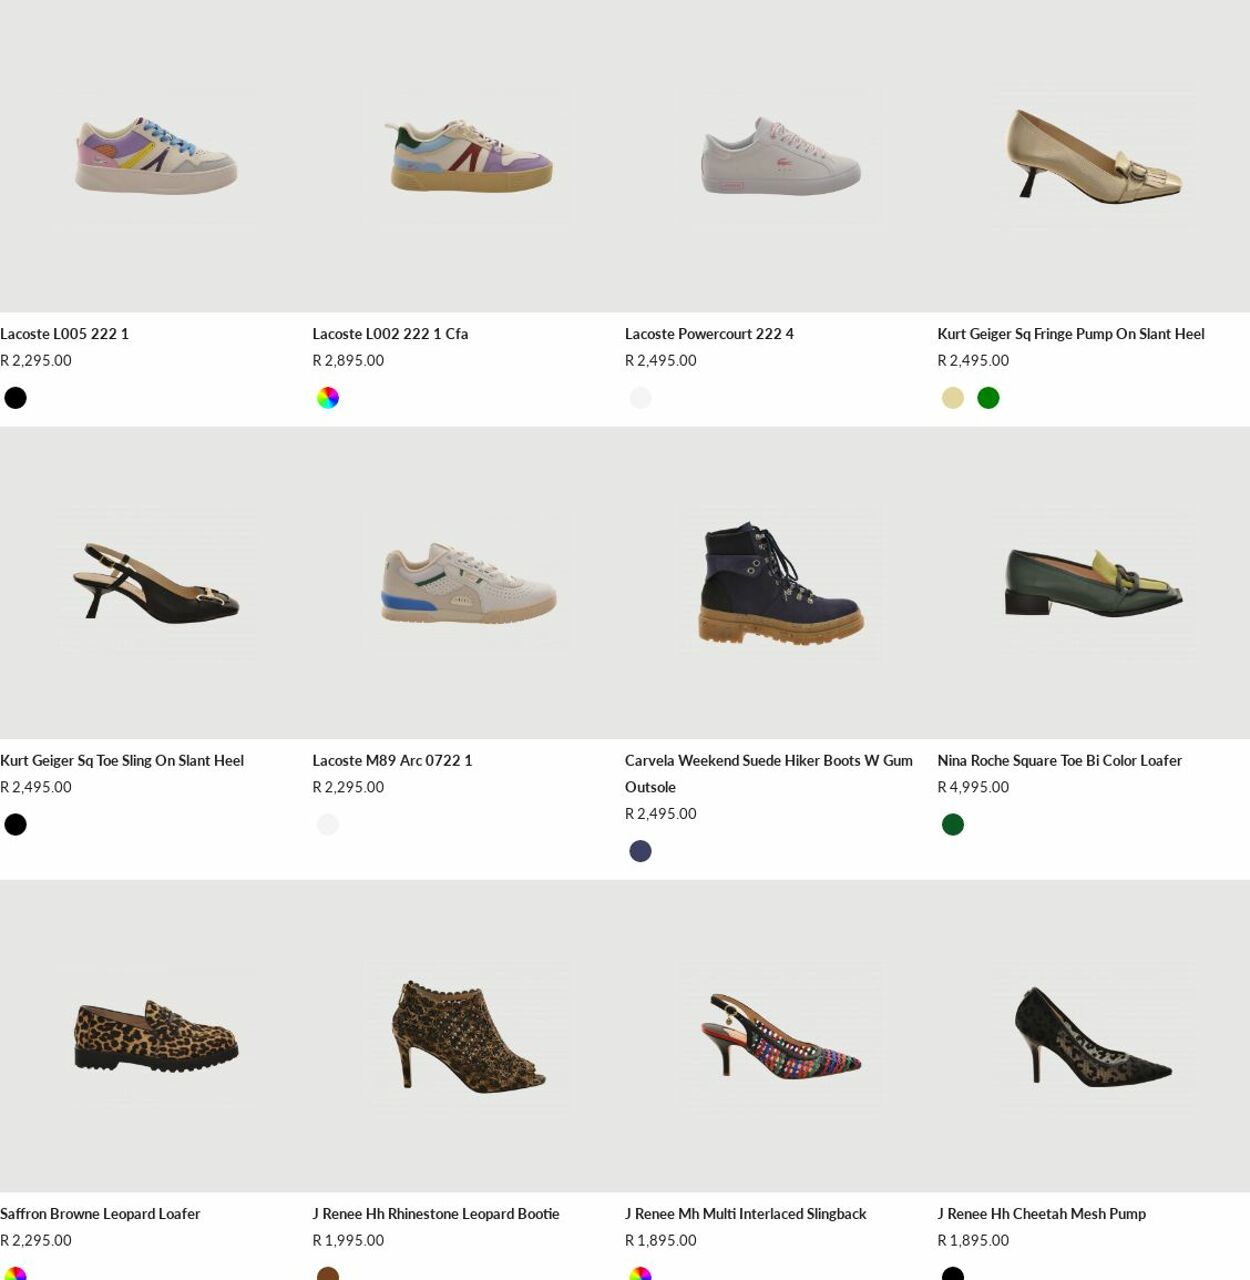Open the Saffron Browne Leopard Loafer image

coord(156,1036)
